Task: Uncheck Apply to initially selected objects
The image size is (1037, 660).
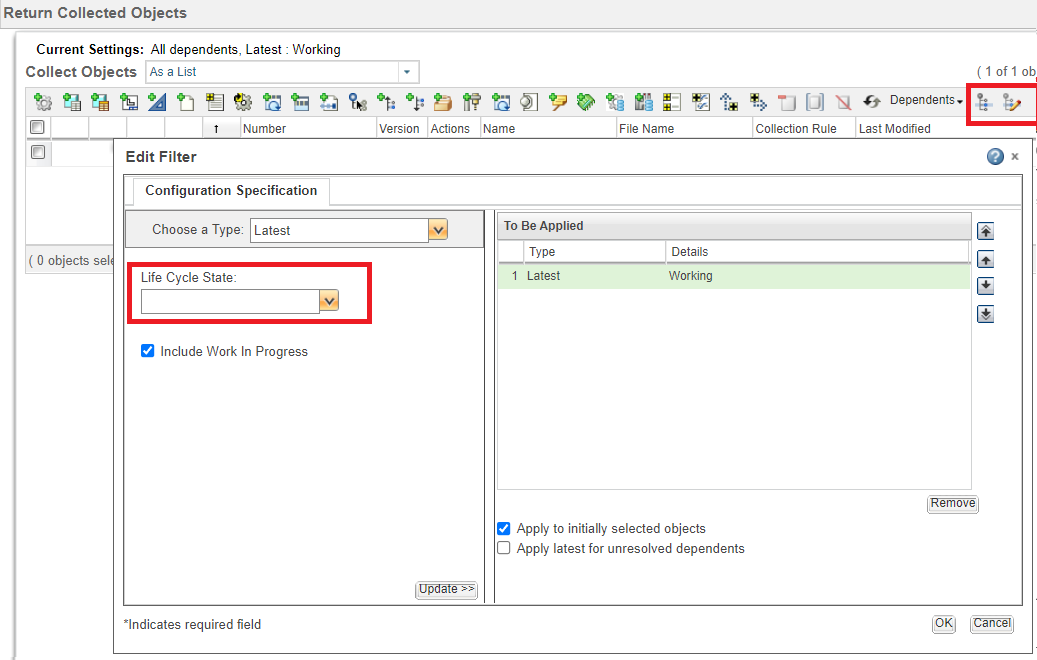Action: (504, 528)
